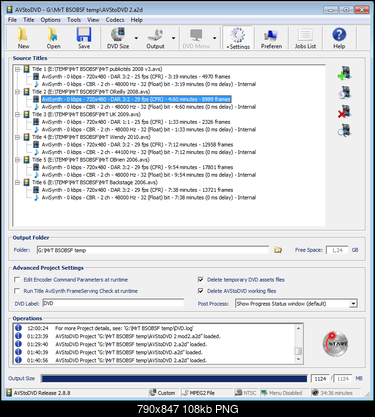375x417 pixels.
Task: Click the MPEG2 File status bar icon
Action: (x=185, y=393)
